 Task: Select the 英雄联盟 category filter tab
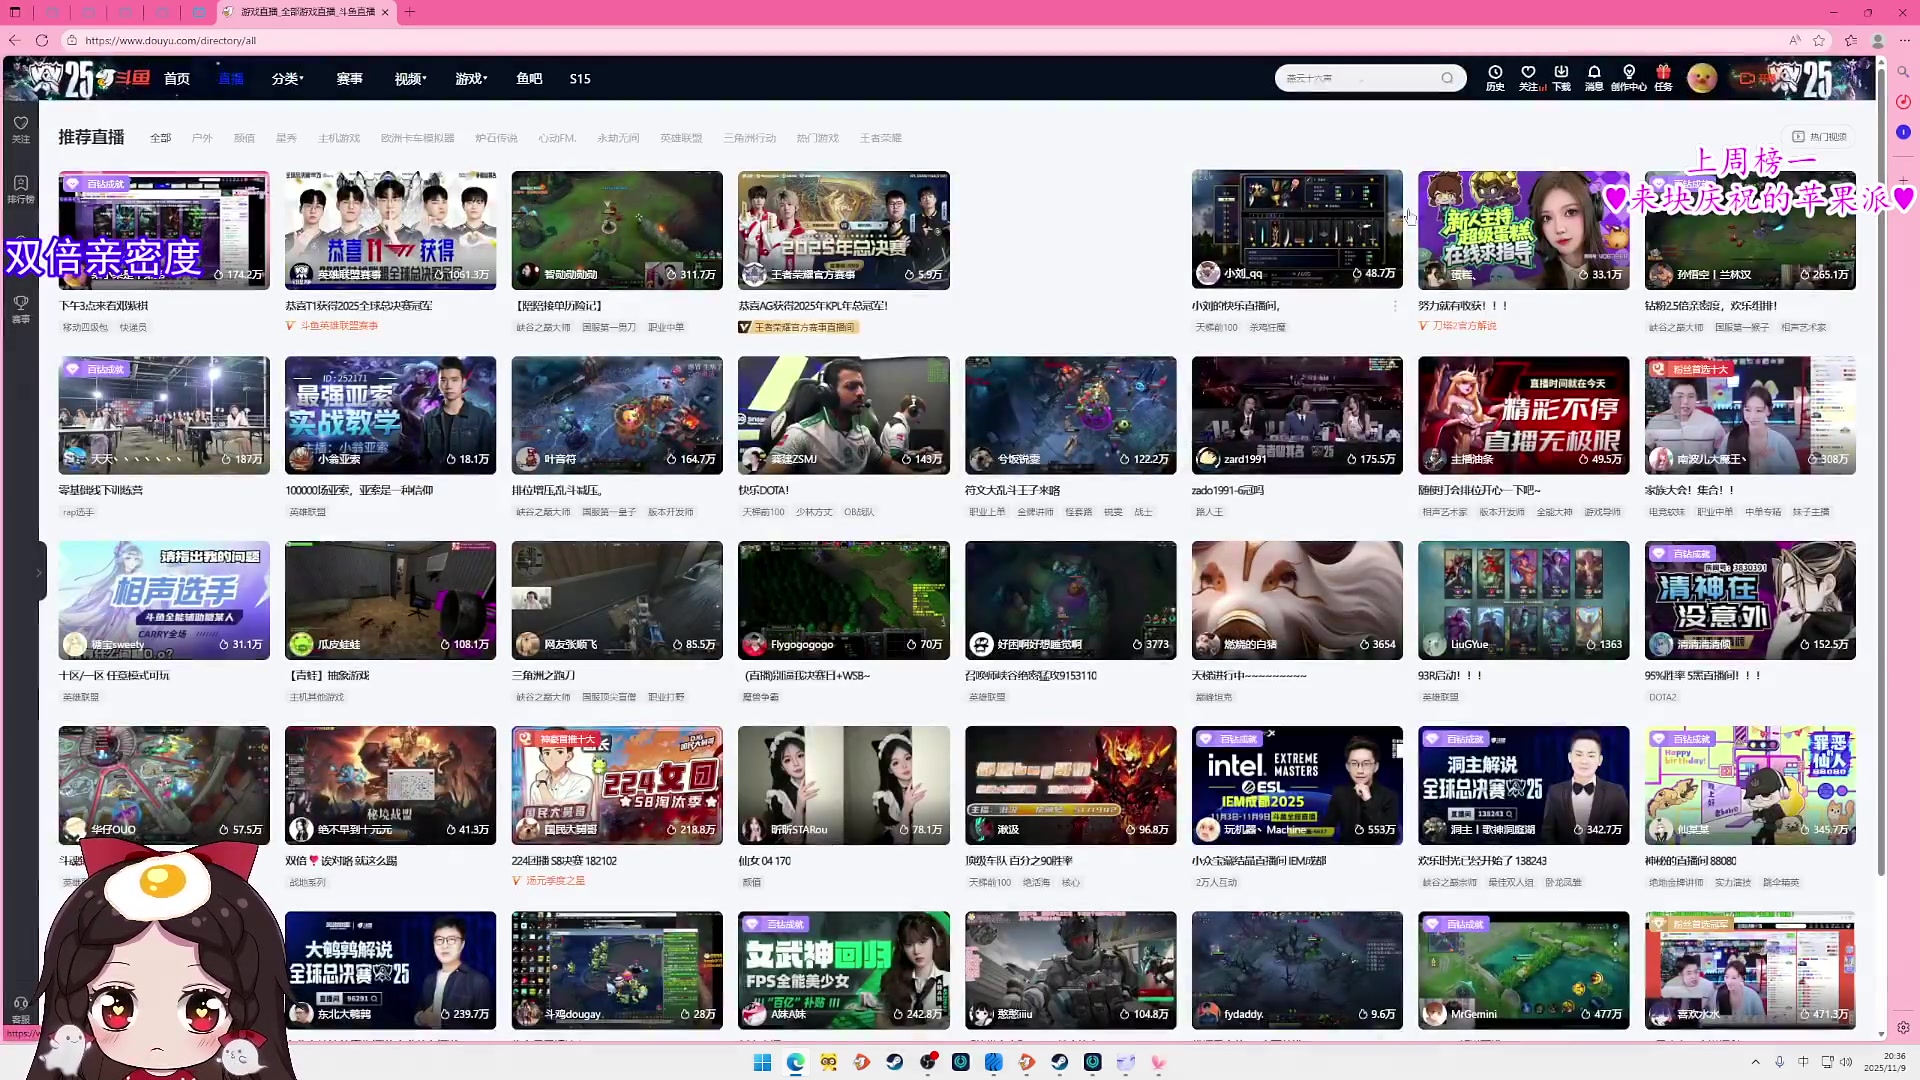[681, 138]
